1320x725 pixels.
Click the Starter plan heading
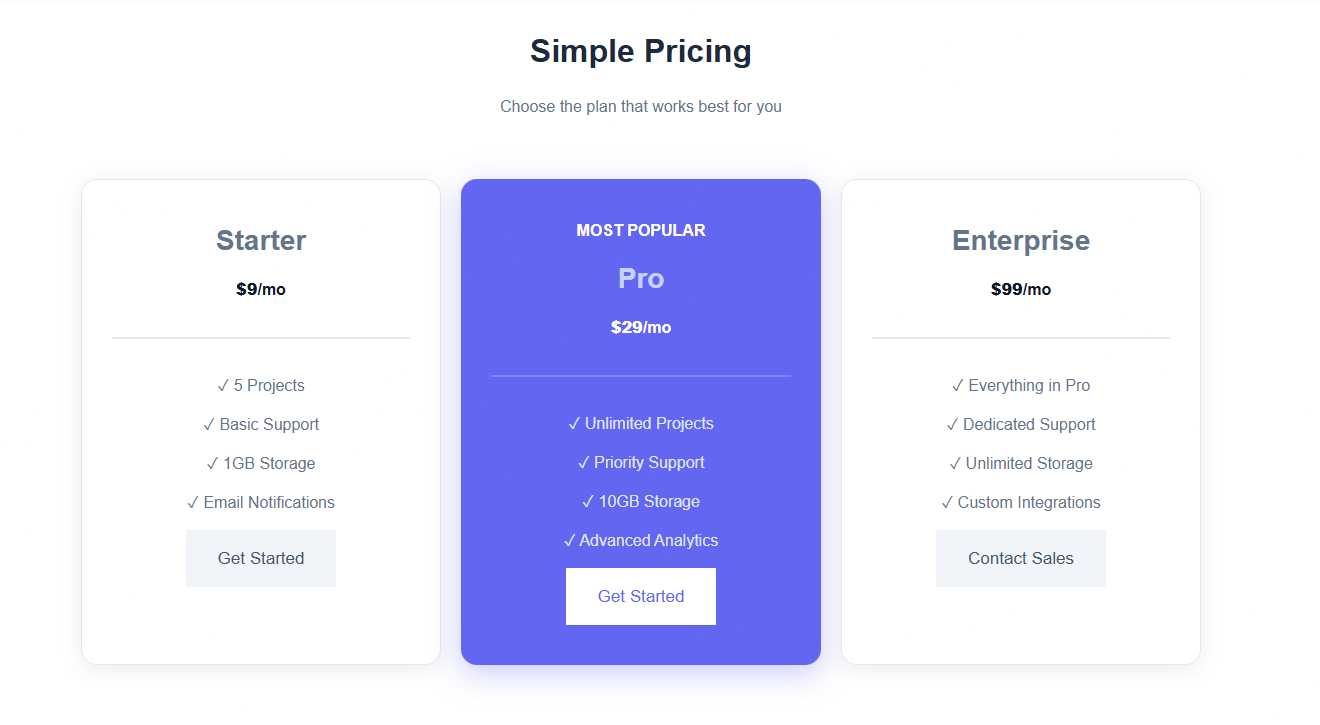[261, 241]
